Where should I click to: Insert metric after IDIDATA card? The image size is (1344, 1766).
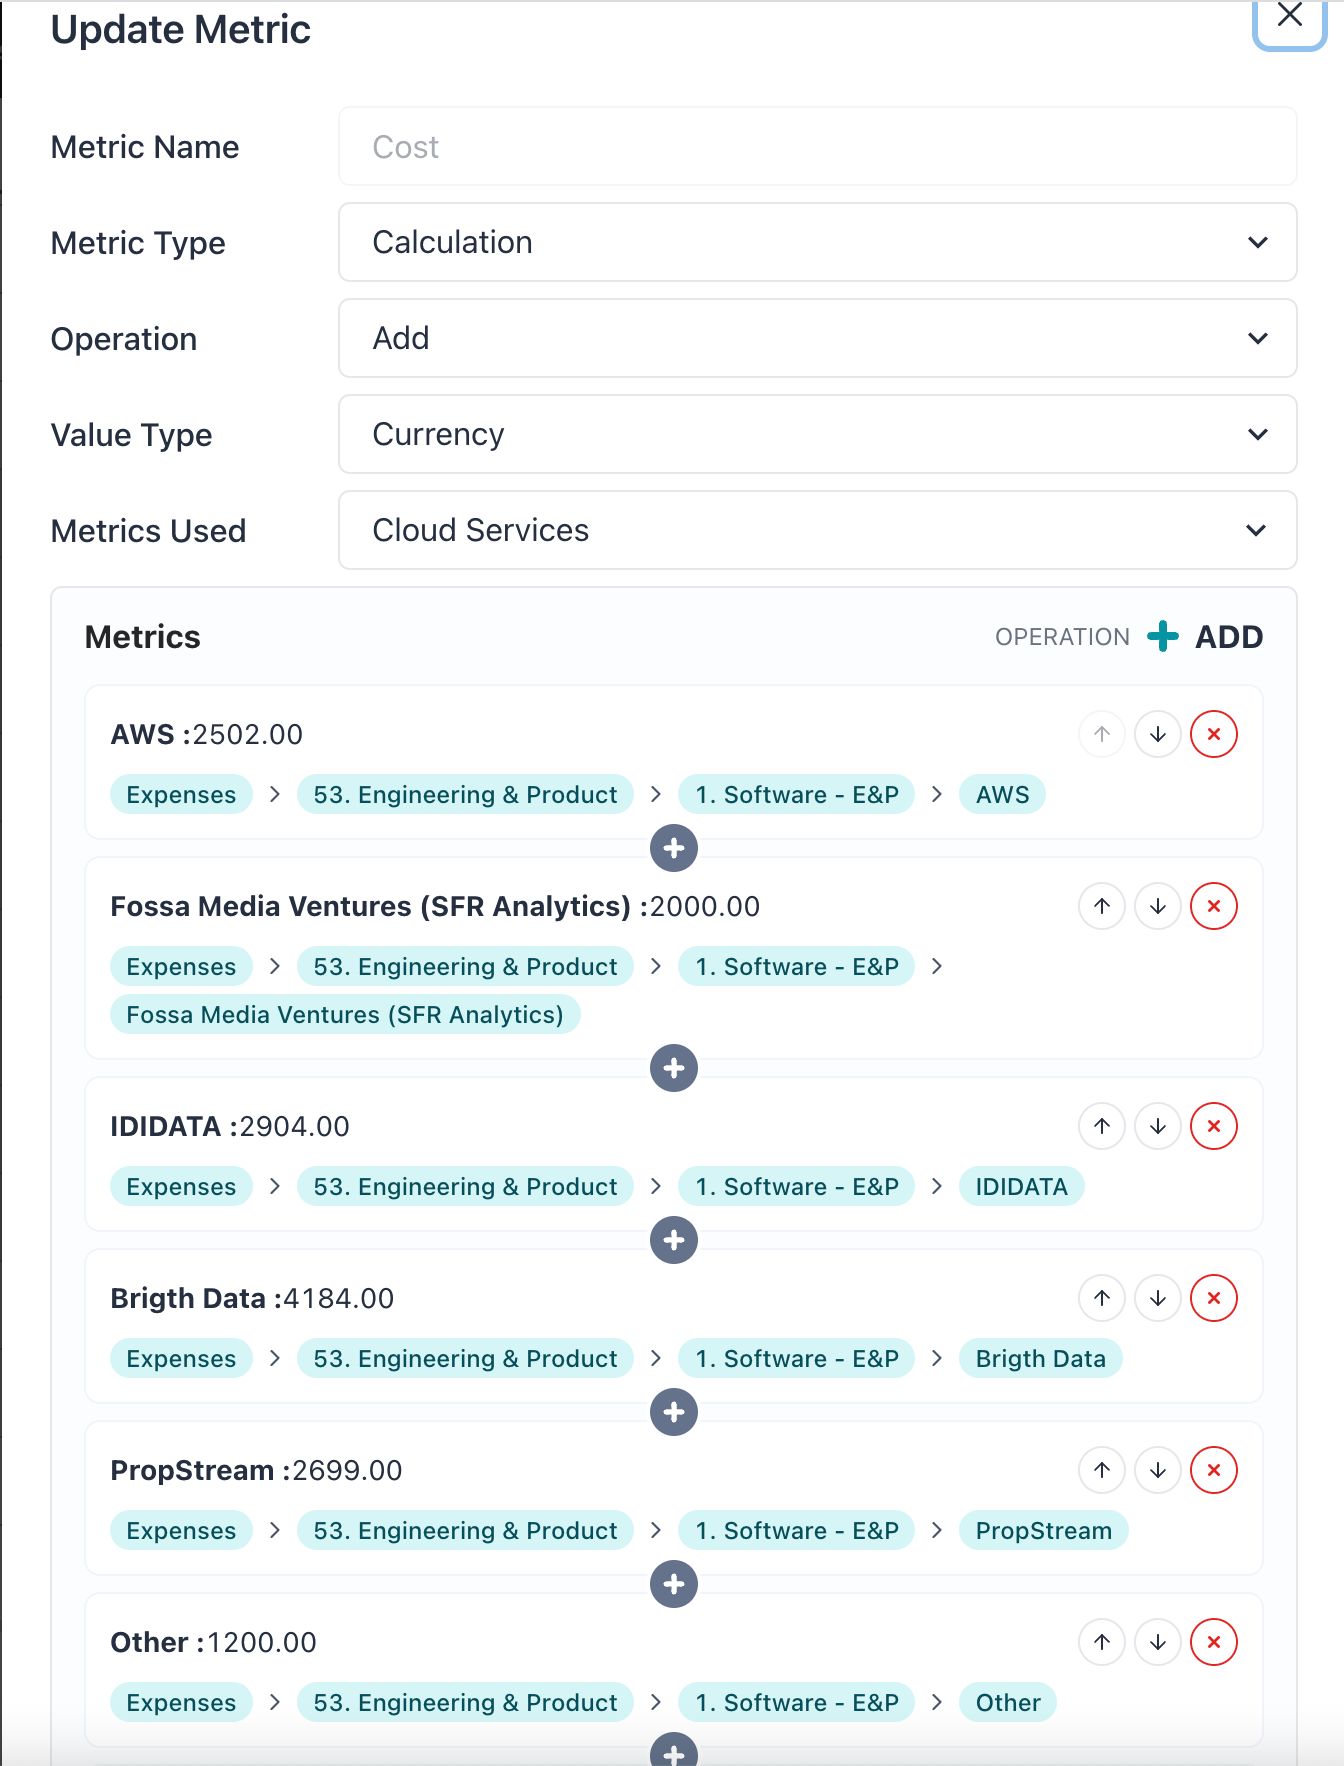674,1240
